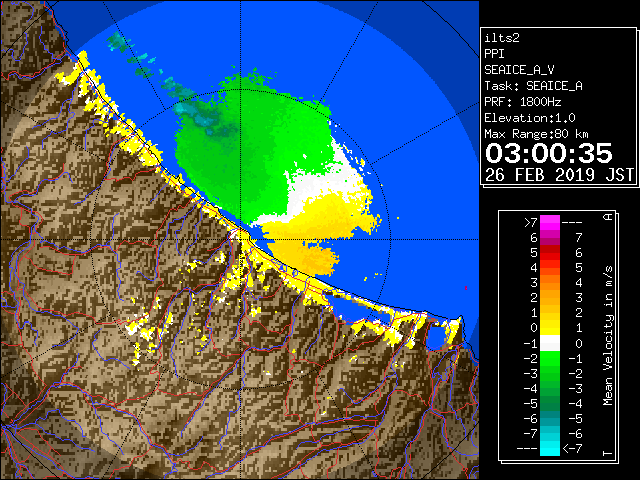Click the Mean Velocity in m/s legend title

coord(608,336)
